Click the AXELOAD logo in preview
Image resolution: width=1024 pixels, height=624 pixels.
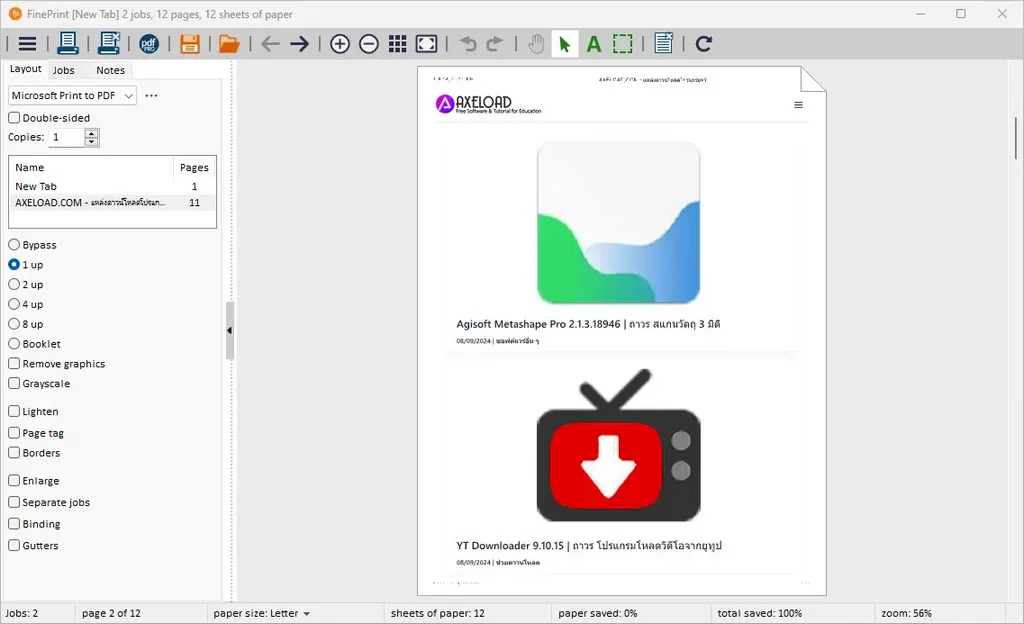488,104
